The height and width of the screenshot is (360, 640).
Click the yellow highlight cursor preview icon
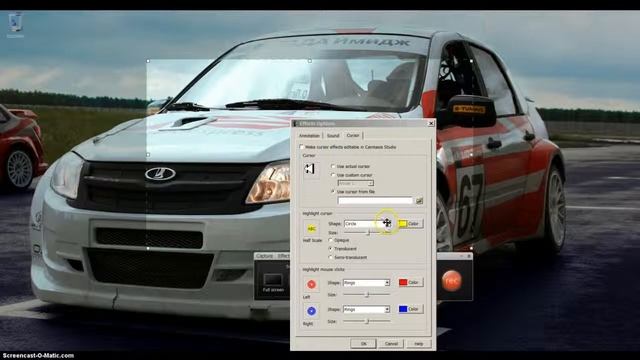tap(311, 229)
